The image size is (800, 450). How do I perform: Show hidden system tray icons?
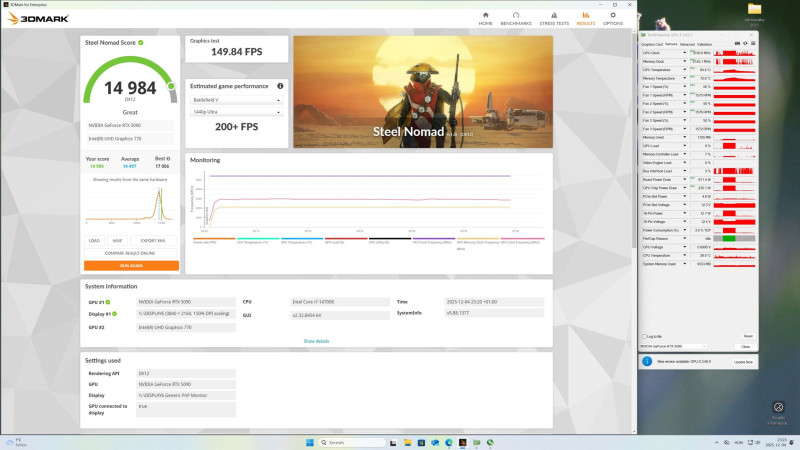(716, 442)
